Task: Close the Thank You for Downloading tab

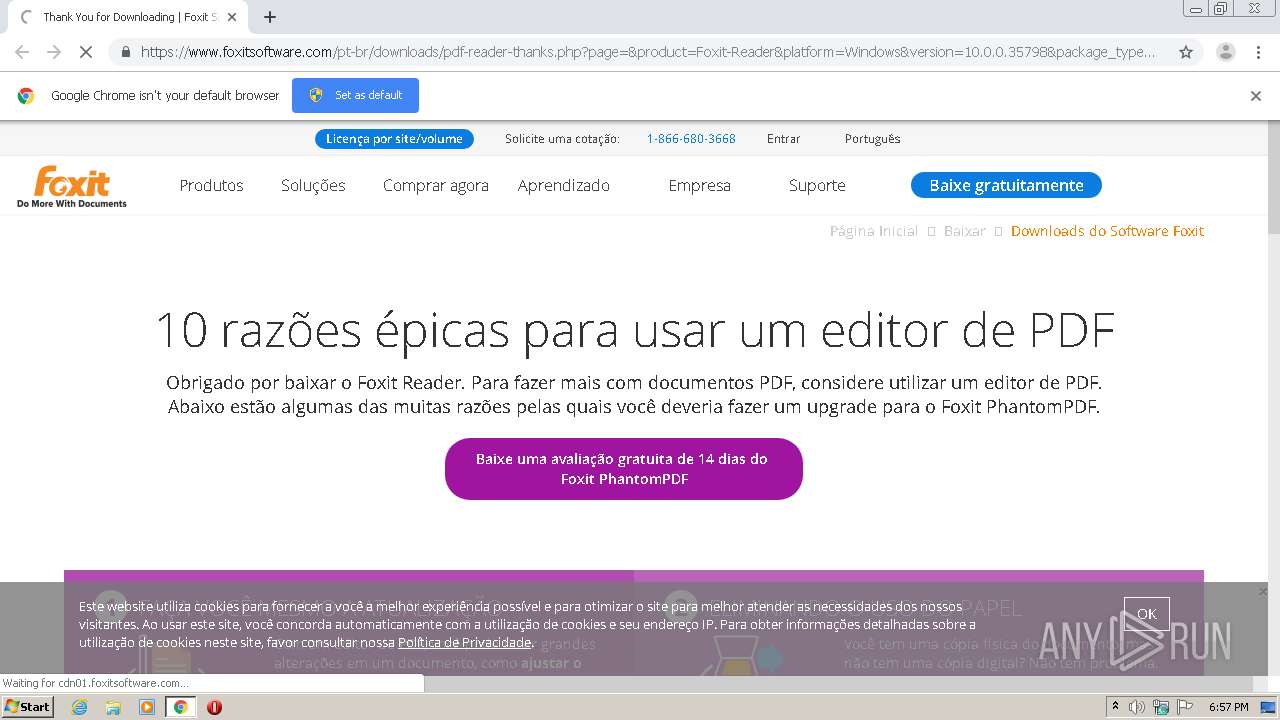Action: (232, 17)
